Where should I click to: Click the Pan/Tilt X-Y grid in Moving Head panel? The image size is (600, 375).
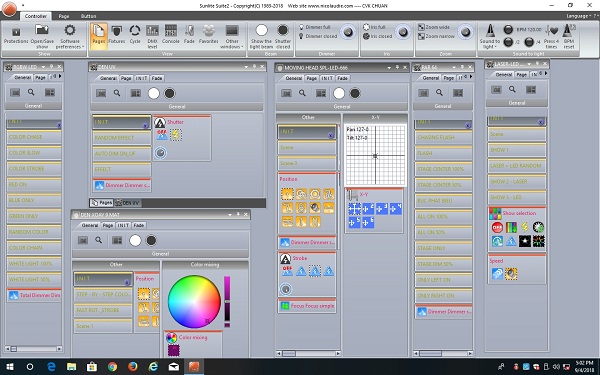click(375, 155)
